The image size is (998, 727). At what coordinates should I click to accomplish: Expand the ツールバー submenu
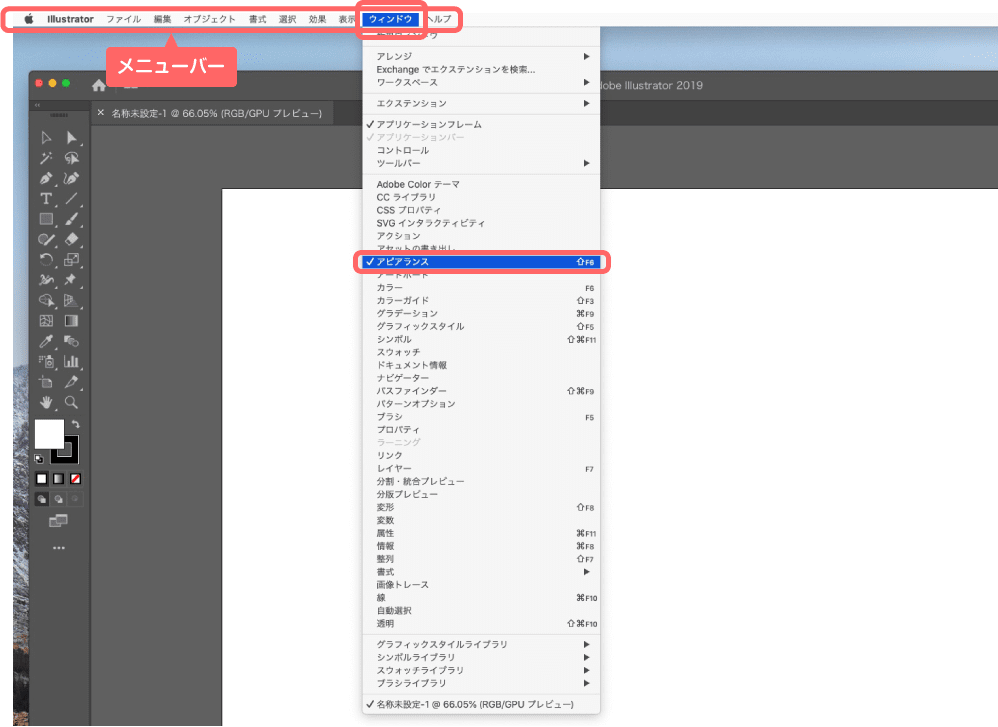click(x=480, y=163)
